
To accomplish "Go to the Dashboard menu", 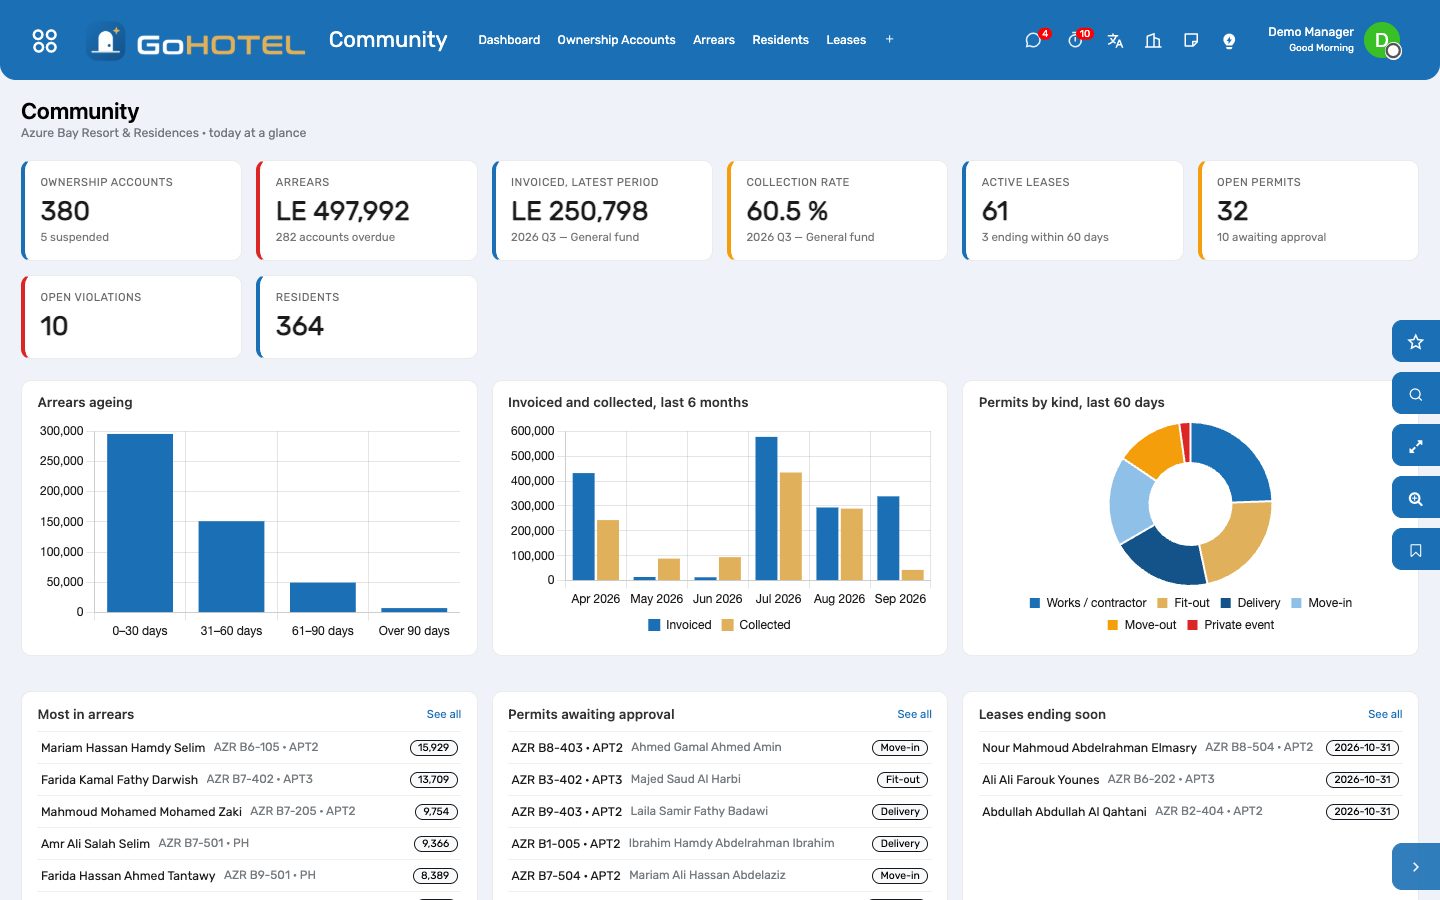I will (509, 40).
